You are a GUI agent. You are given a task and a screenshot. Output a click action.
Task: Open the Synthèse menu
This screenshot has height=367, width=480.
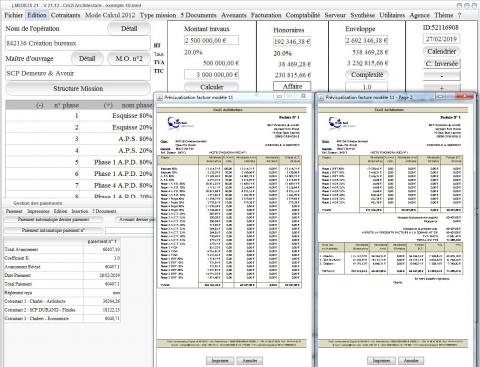point(363,15)
